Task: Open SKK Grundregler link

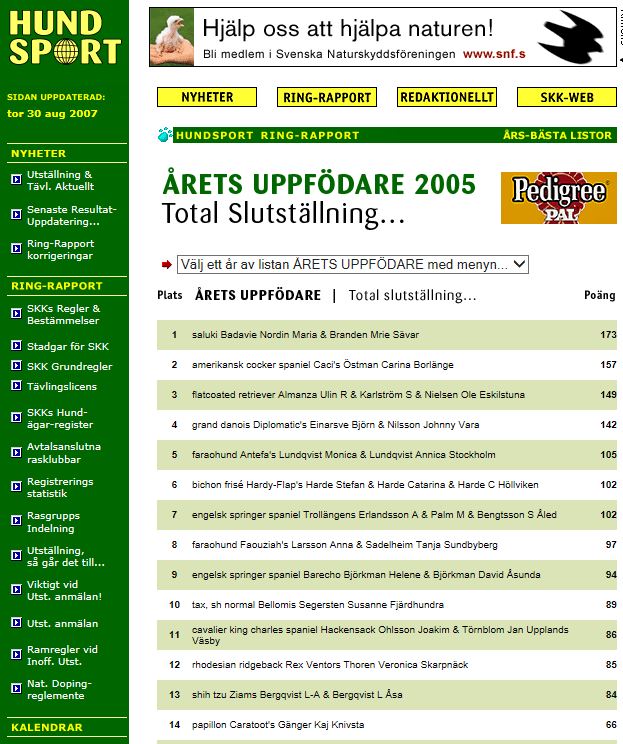Action: point(69,366)
